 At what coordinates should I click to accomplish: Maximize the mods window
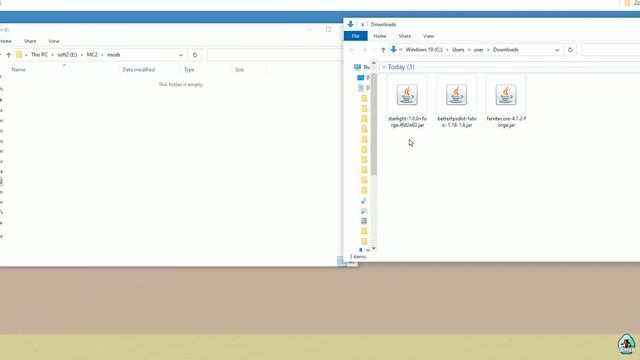pyautogui.click(x=328, y=29)
